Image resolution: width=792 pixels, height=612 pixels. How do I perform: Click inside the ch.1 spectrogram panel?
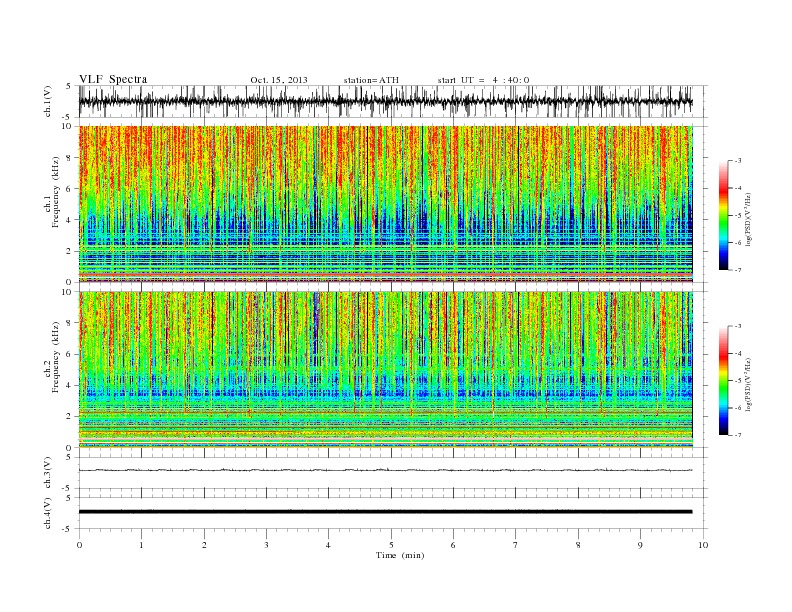385,204
